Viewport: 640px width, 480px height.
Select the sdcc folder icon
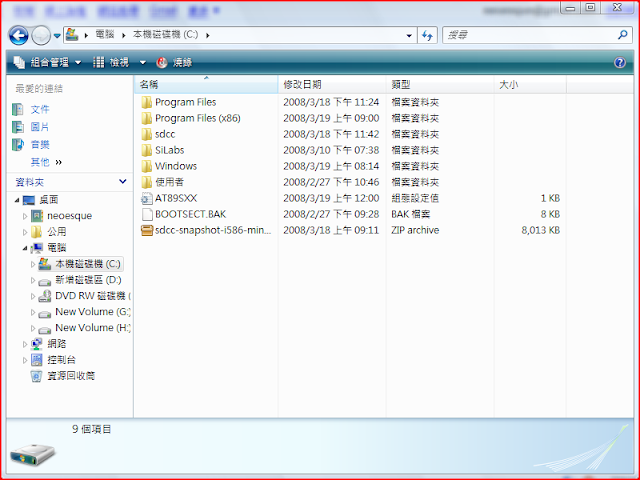147,134
